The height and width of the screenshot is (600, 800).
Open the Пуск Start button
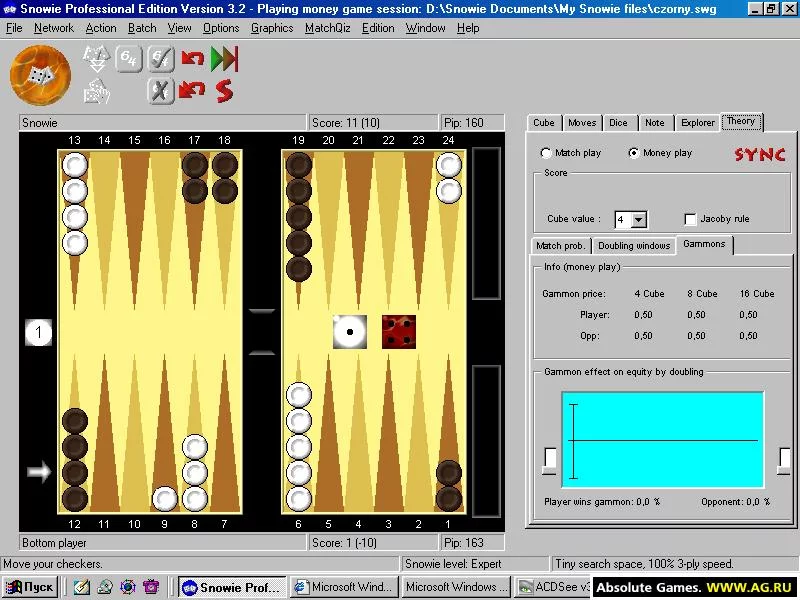tap(30, 587)
